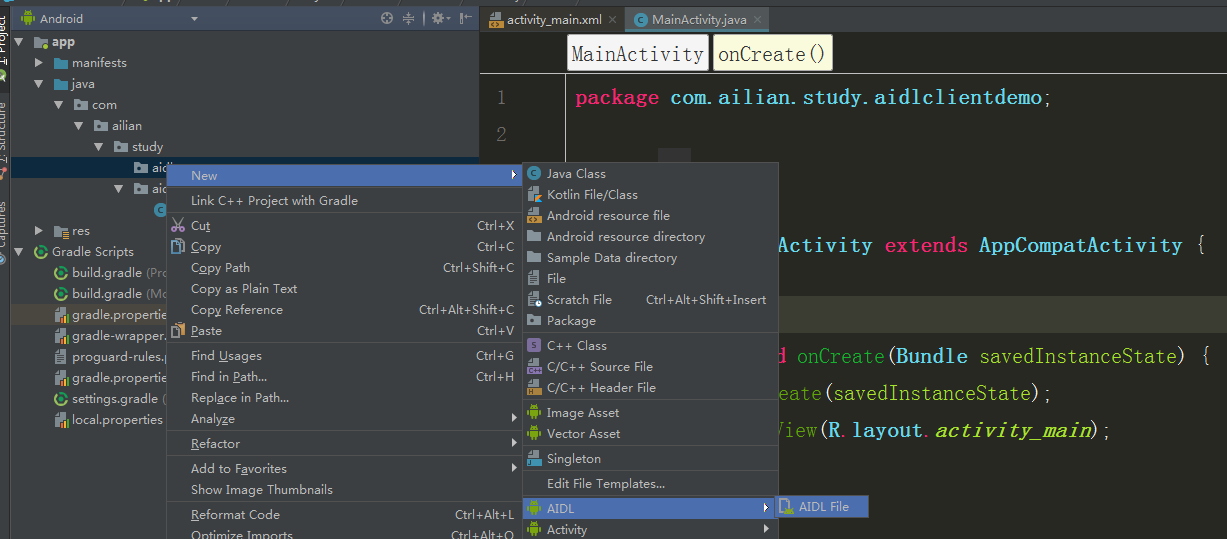Close the MainActivity.java tab
Viewport: 1227px width, 539px height.
tap(757, 19)
